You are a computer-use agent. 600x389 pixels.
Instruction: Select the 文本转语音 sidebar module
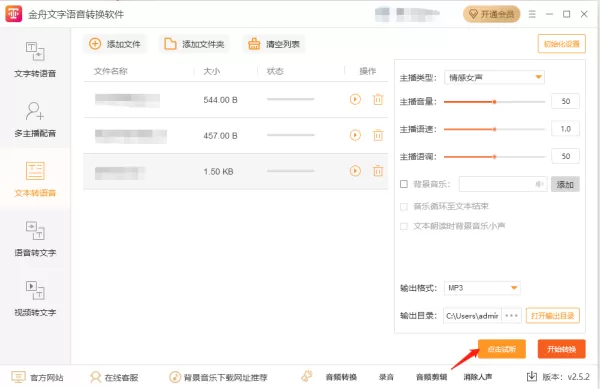pos(35,179)
